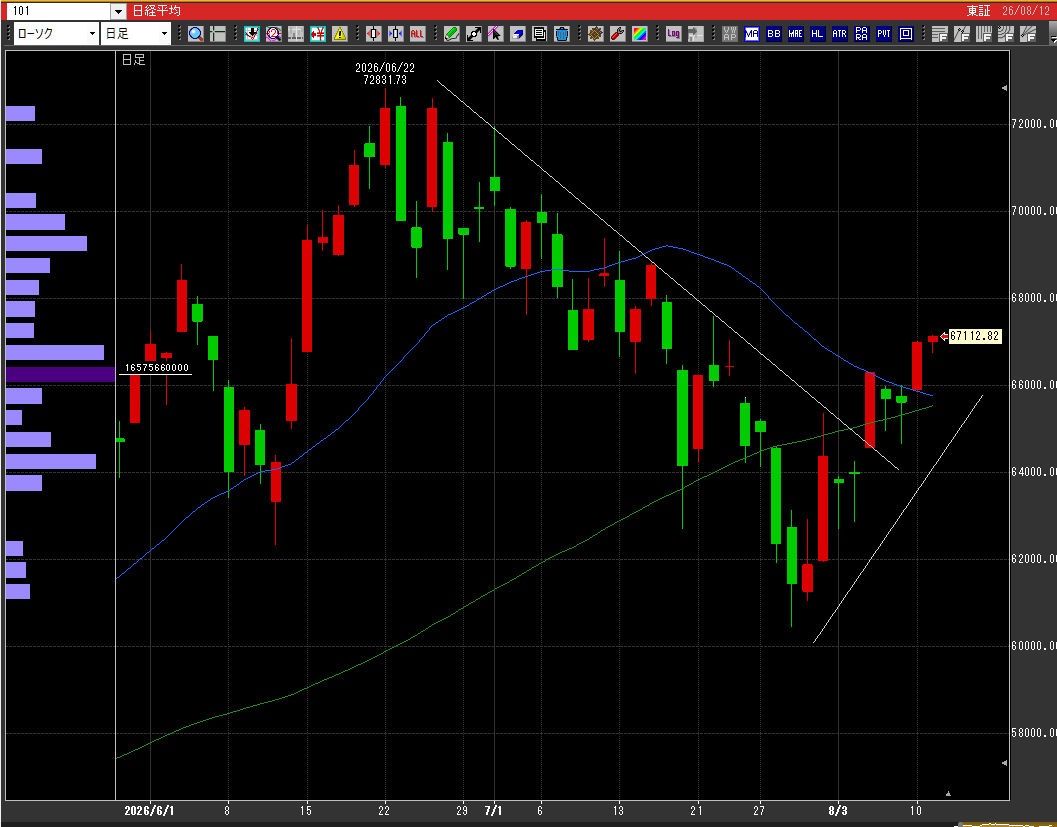Click the symbol code input showing 101

[x=57, y=11]
